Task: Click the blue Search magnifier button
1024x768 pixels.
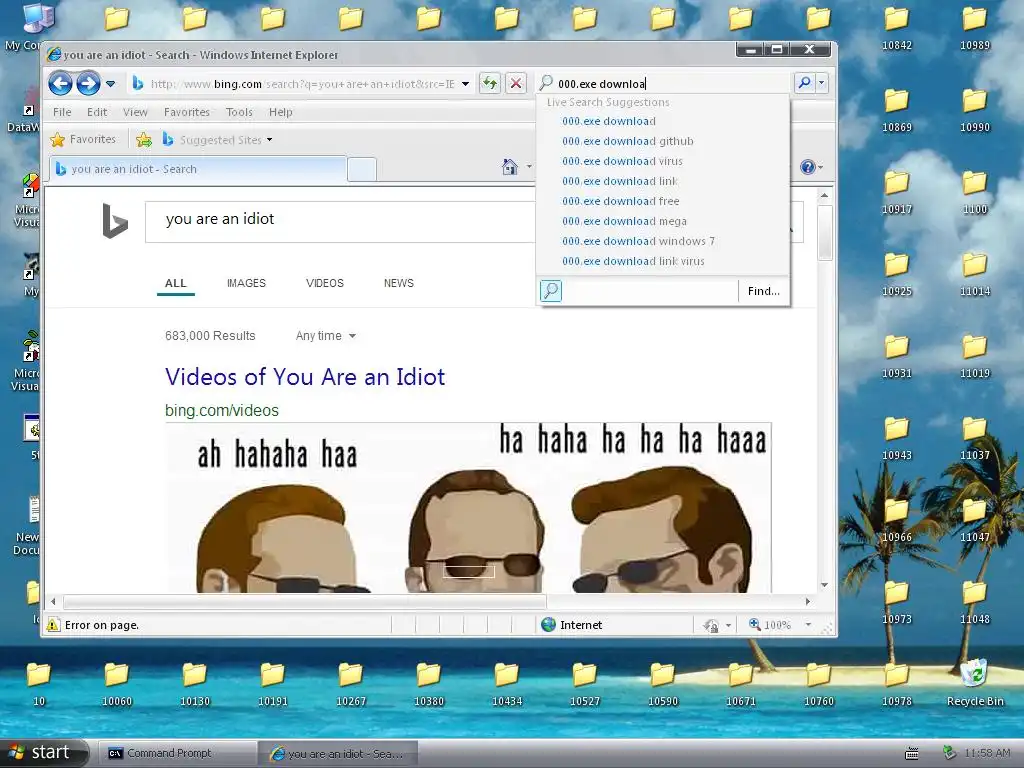Action: pyautogui.click(x=804, y=83)
